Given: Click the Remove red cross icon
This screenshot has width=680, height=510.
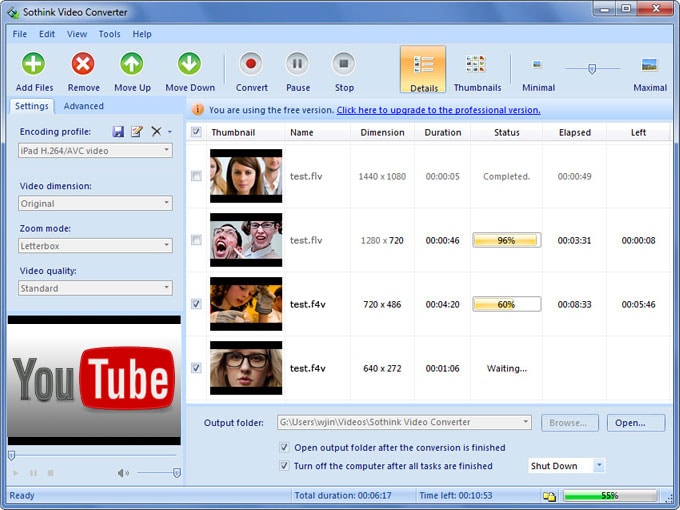Looking at the screenshot, I should (83, 64).
